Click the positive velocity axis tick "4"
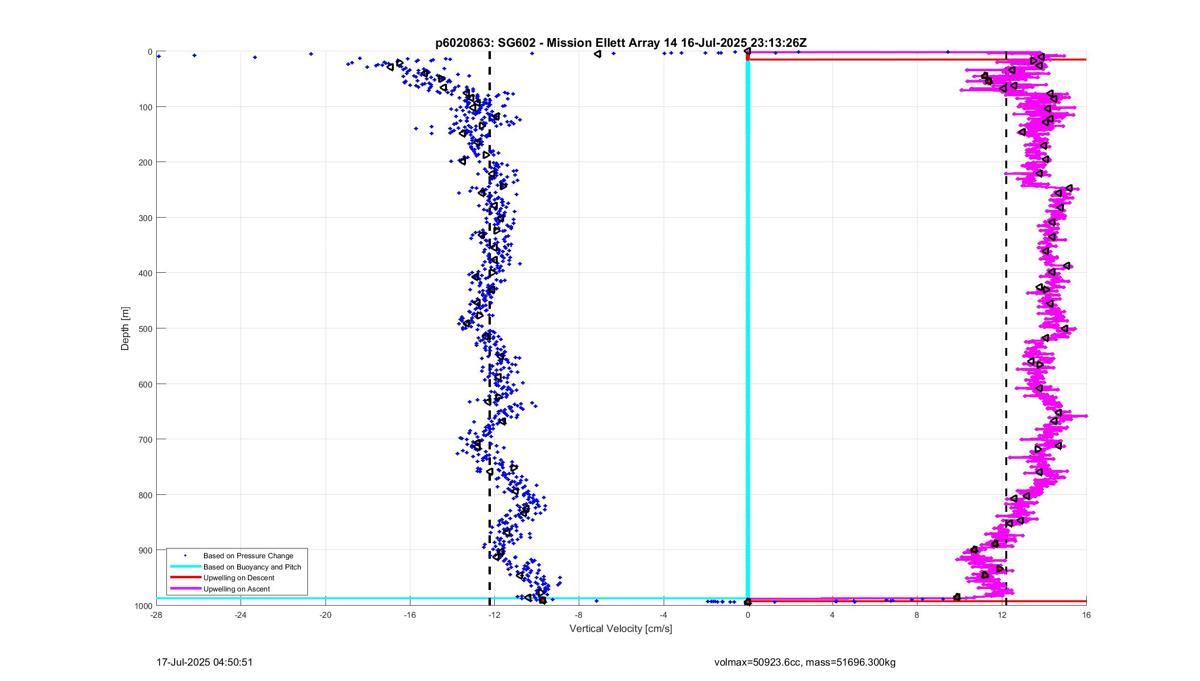This screenshot has height=681, width=1200. tap(832, 615)
